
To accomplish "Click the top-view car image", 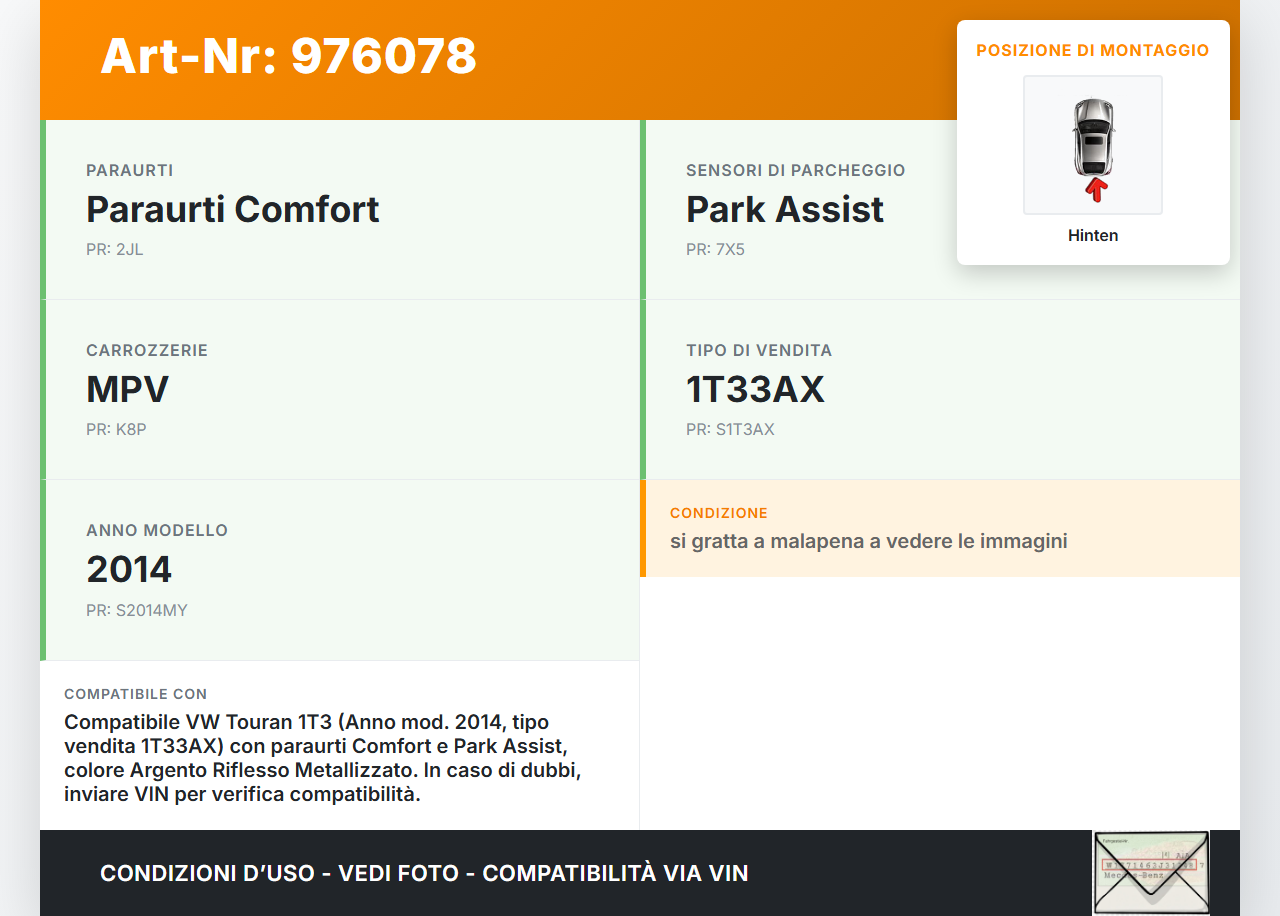I will pyautogui.click(x=1093, y=136).
